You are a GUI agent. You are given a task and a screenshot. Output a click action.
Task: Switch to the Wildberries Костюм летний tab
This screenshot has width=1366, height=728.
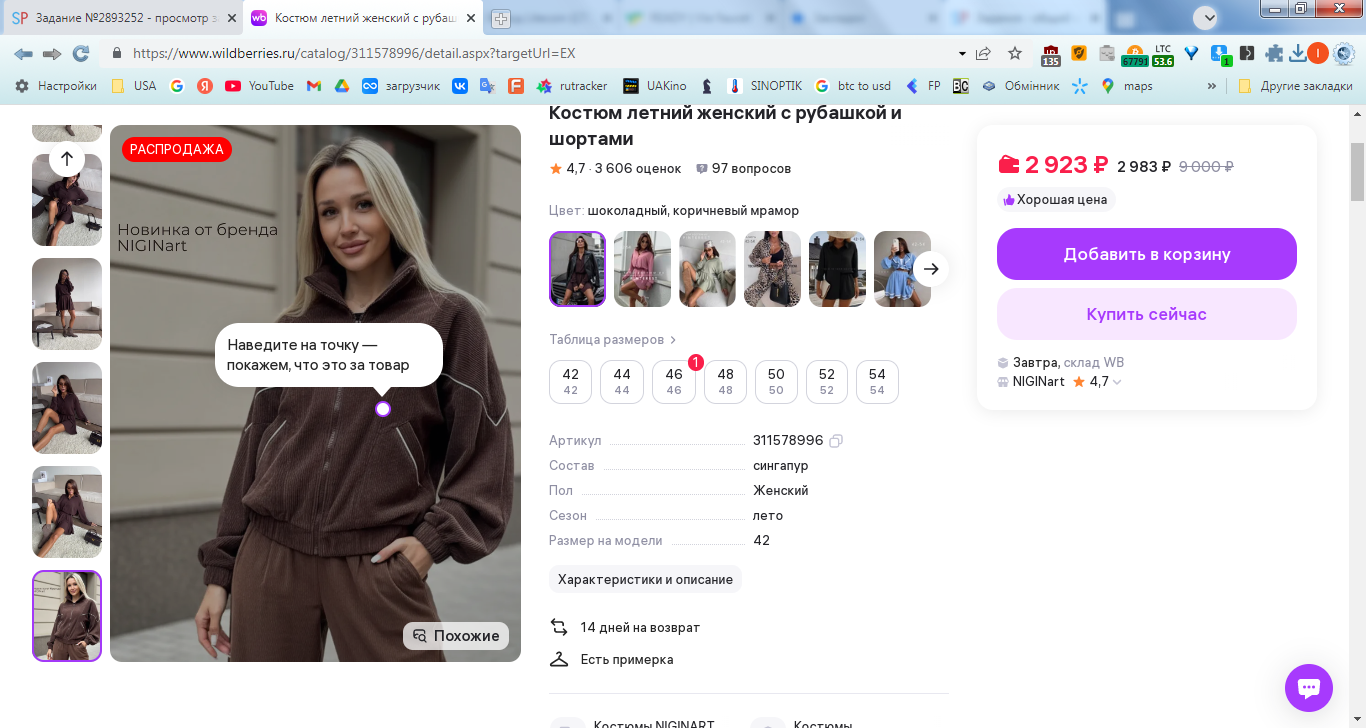click(x=362, y=18)
